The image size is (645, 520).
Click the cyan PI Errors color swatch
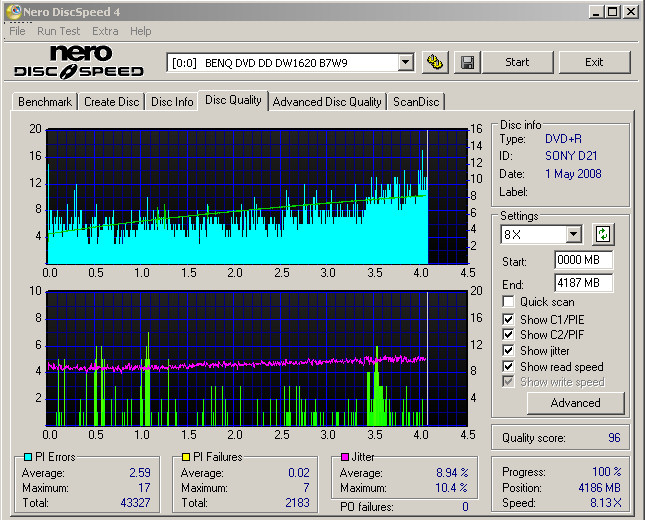click(28, 457)
